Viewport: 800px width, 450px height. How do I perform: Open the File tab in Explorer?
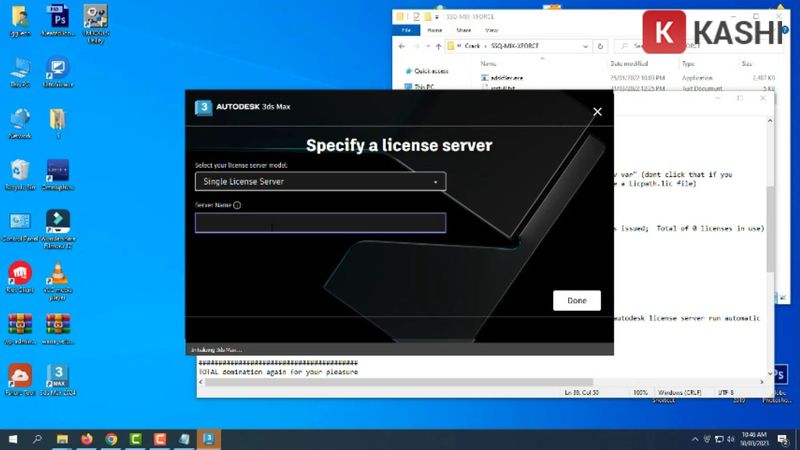click(x=406, y=30)
